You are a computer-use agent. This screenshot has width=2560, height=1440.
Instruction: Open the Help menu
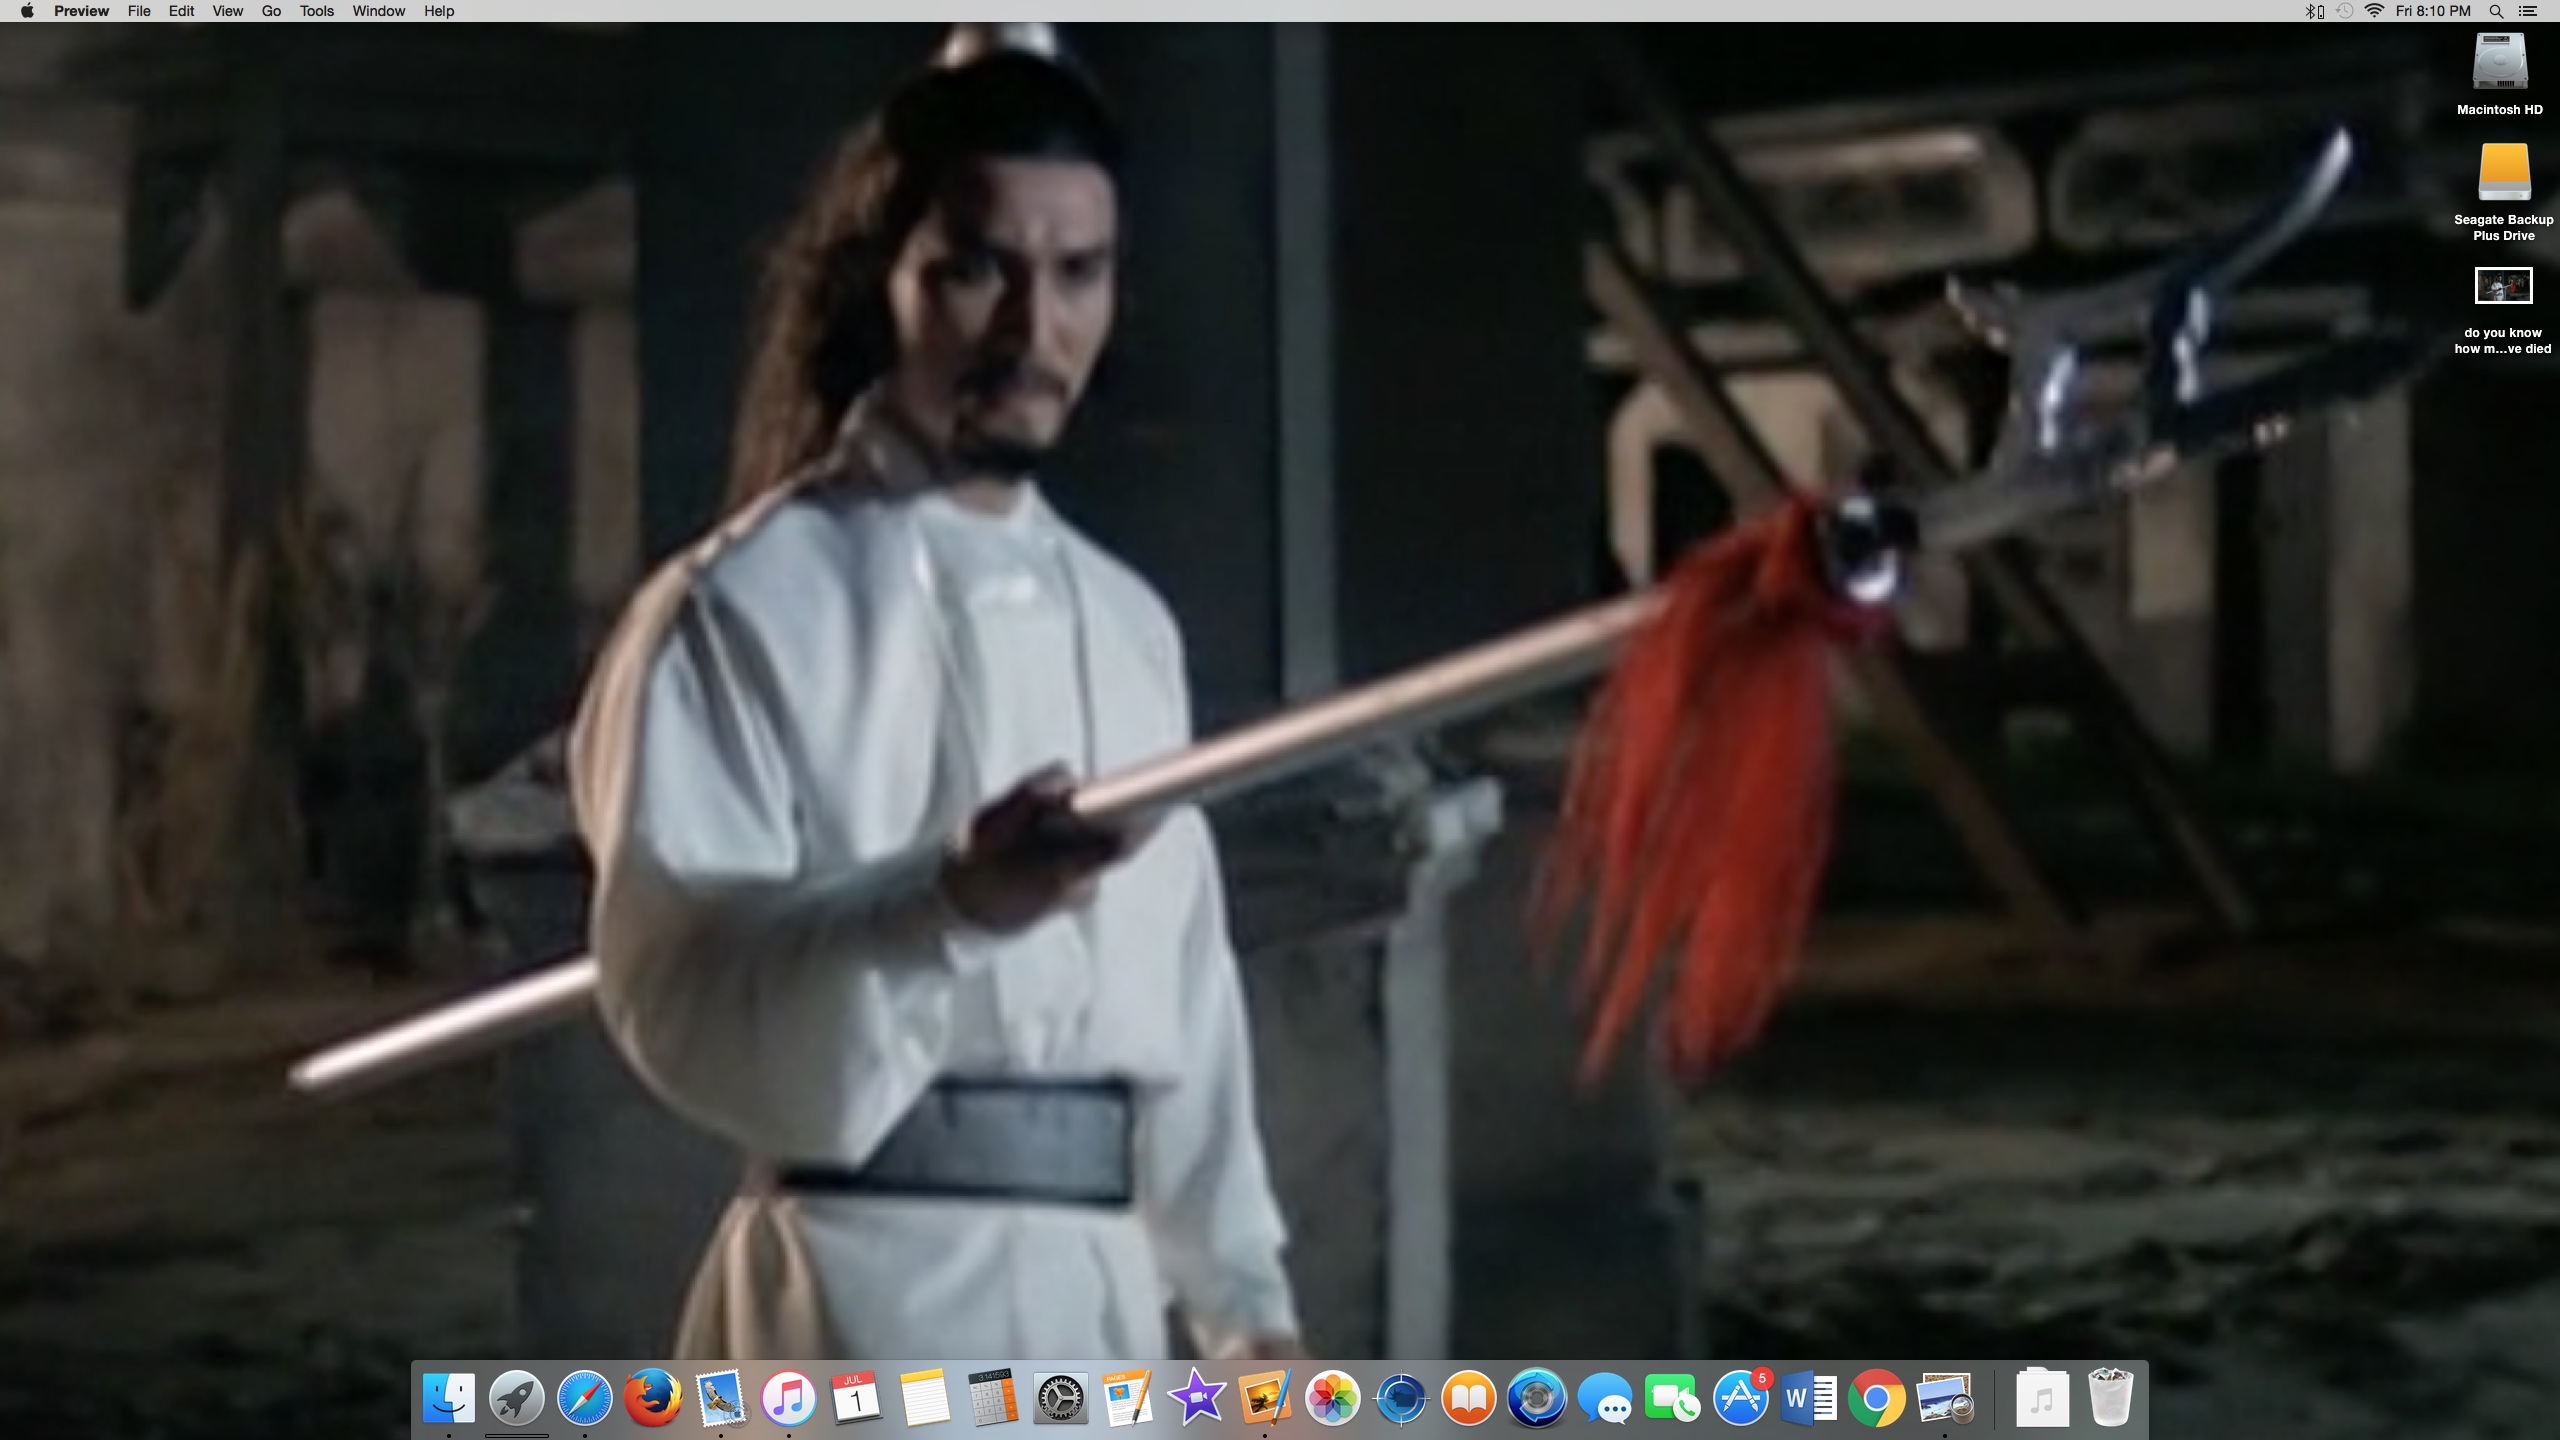point(439,11)
